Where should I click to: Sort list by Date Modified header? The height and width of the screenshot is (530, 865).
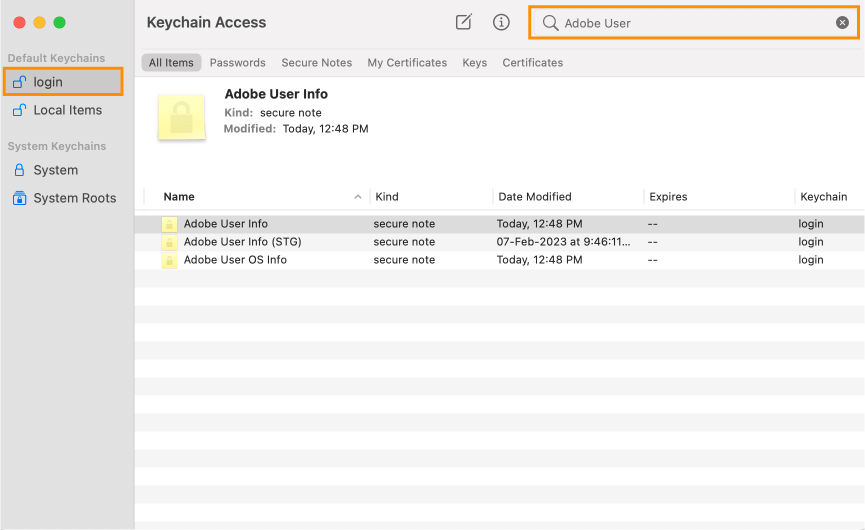(535, 197)
